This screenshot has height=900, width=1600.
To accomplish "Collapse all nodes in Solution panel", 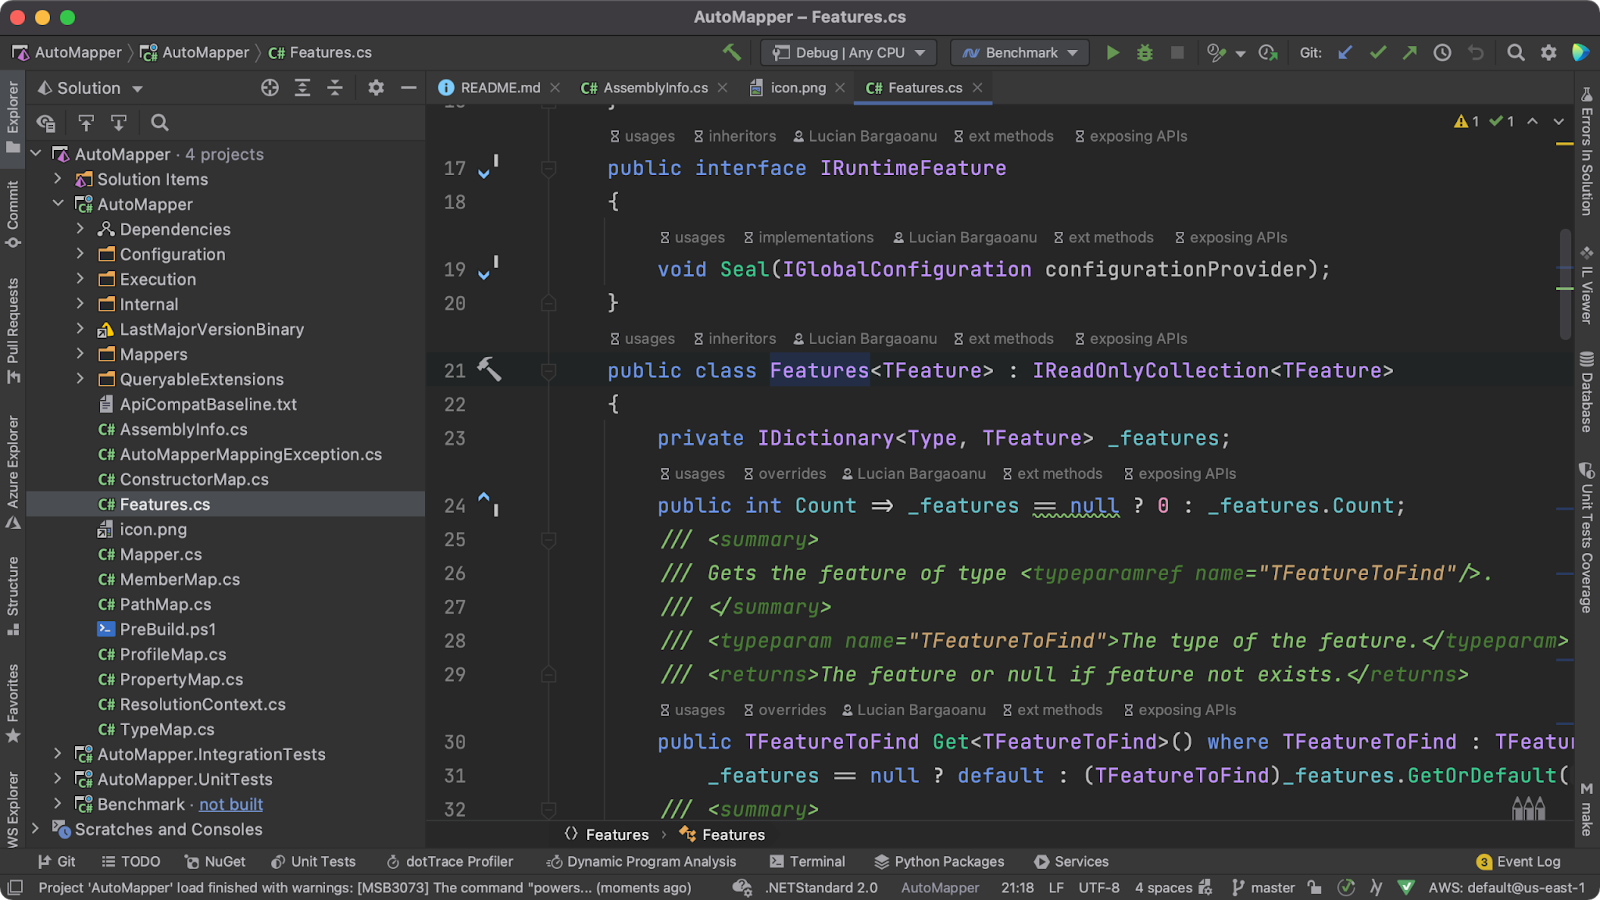I will [335, 88].
